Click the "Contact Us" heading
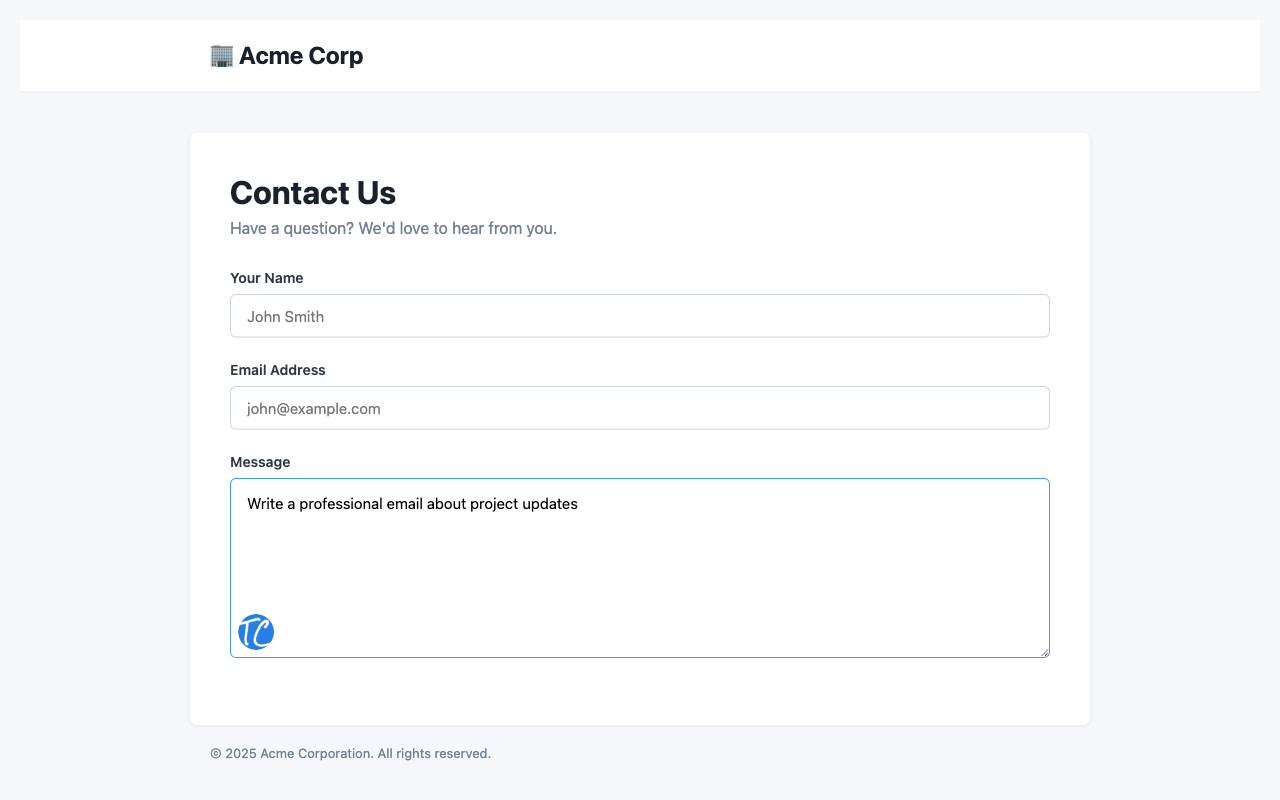Image resolution: width=1280 pixels, height=800 pixels. pos(313,193)
